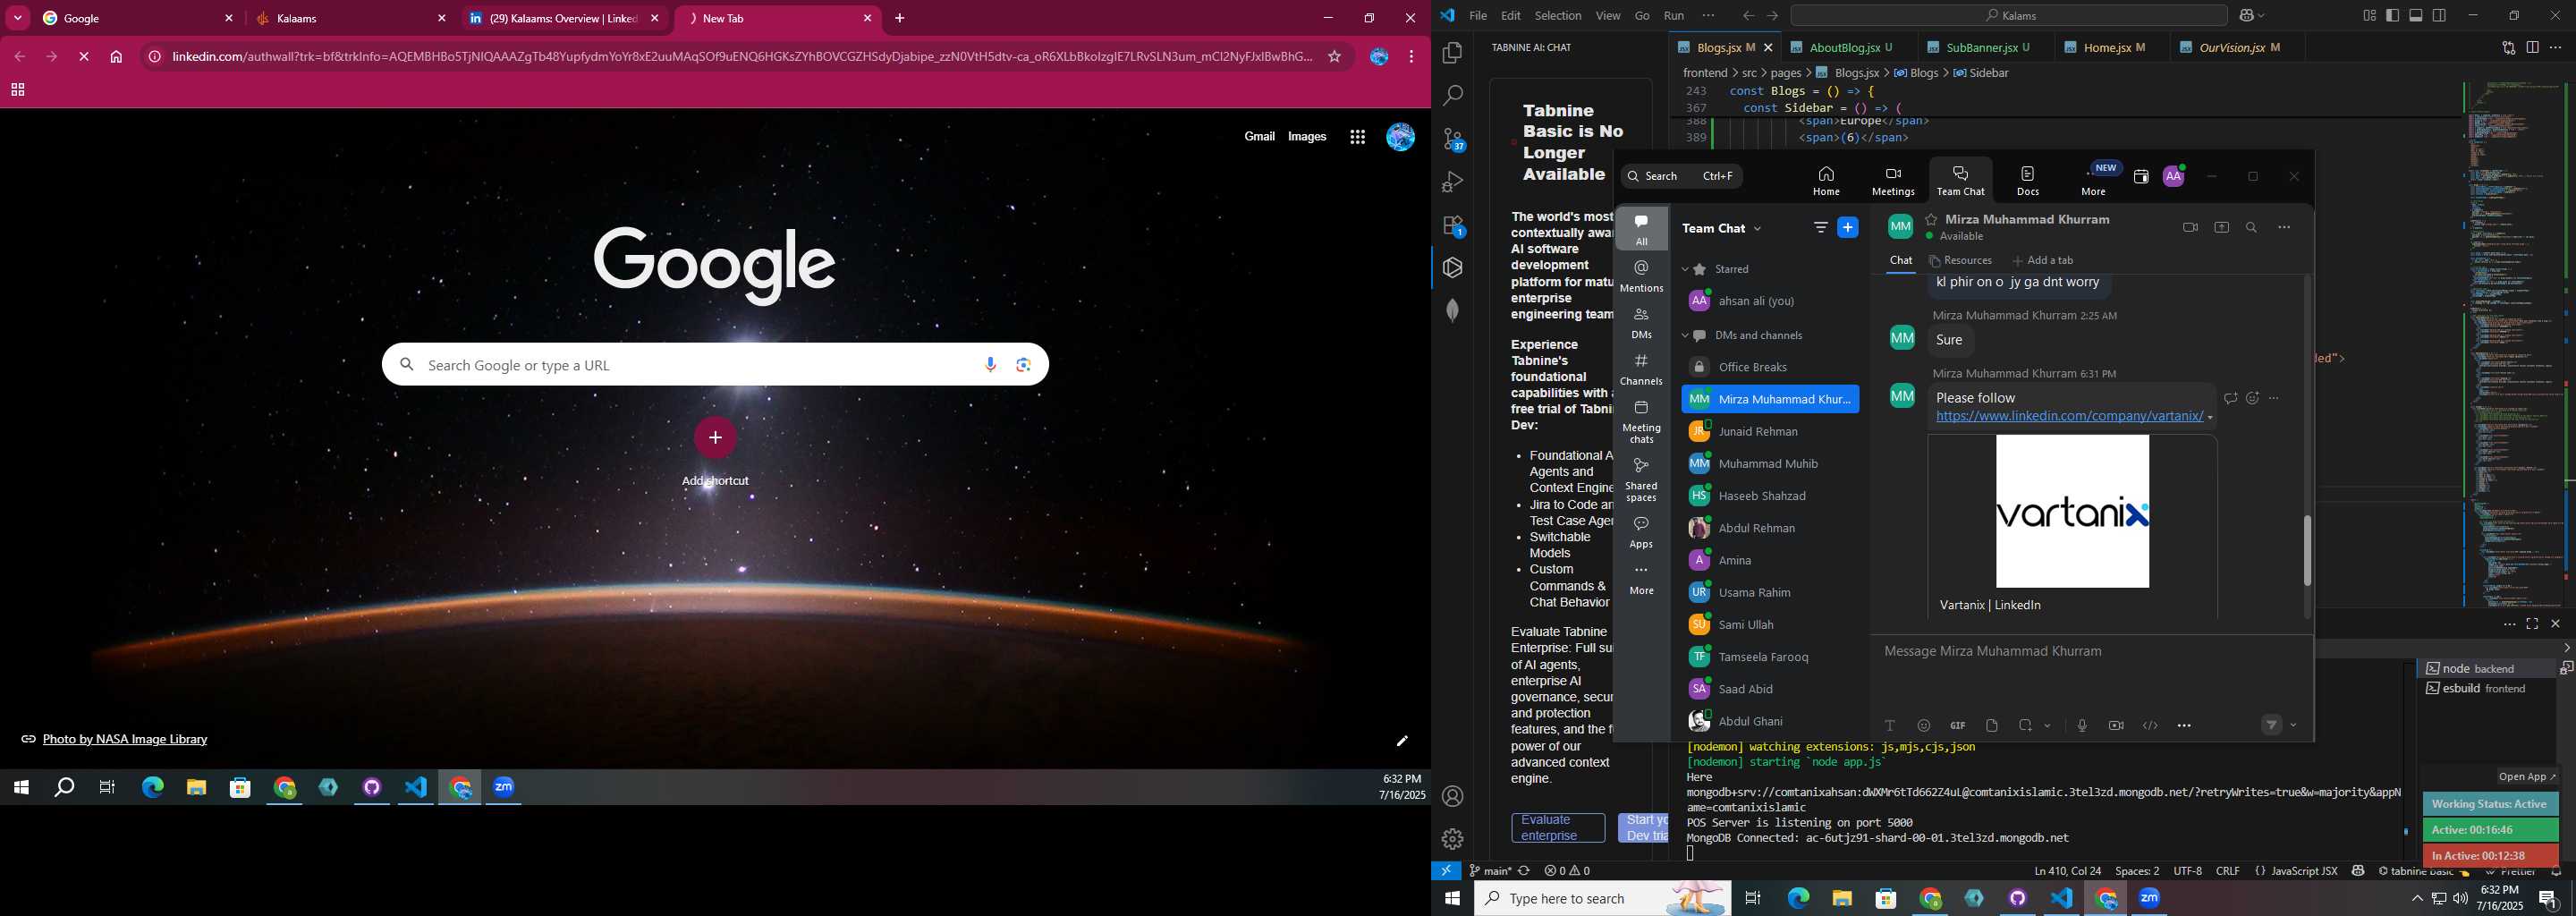Start a video call with Mirza Muhammad Khurram

click(x=2190, y=228)
